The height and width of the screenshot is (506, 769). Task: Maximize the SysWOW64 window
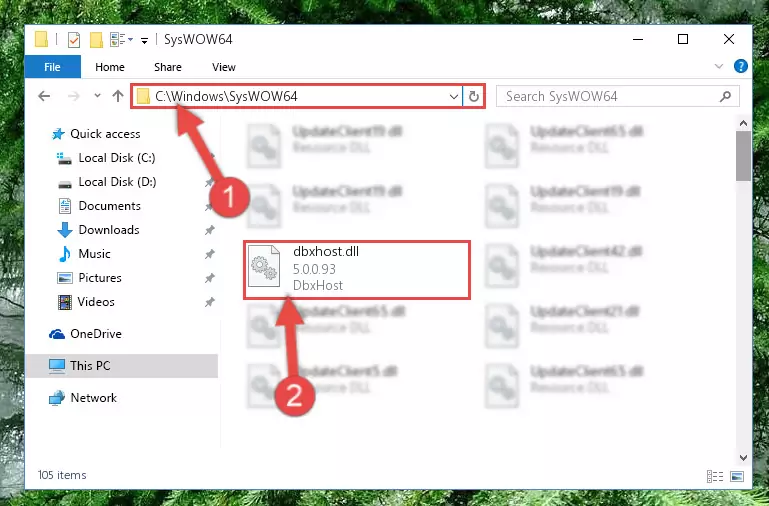683,39
